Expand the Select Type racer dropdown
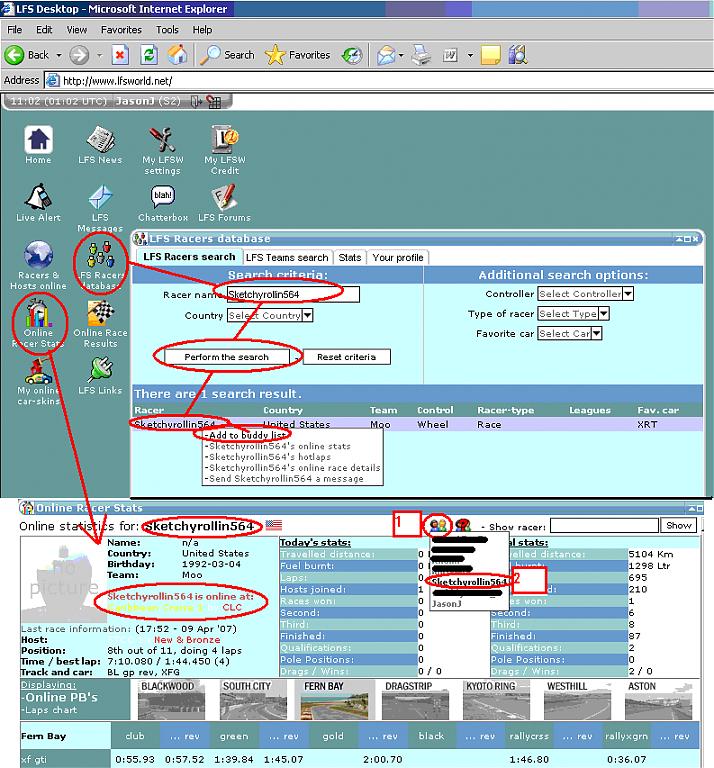The height and width of the screenshot is (768, 714). (603, 313)
